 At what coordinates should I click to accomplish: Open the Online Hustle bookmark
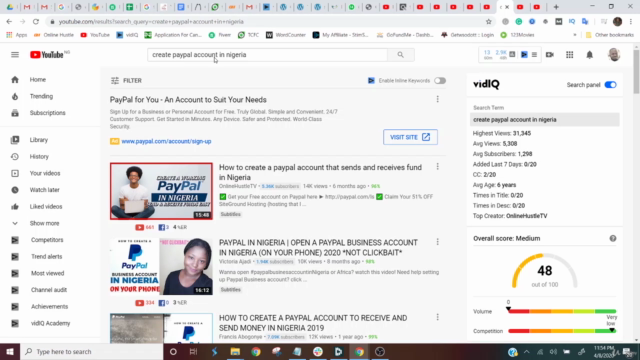(53, 35)
